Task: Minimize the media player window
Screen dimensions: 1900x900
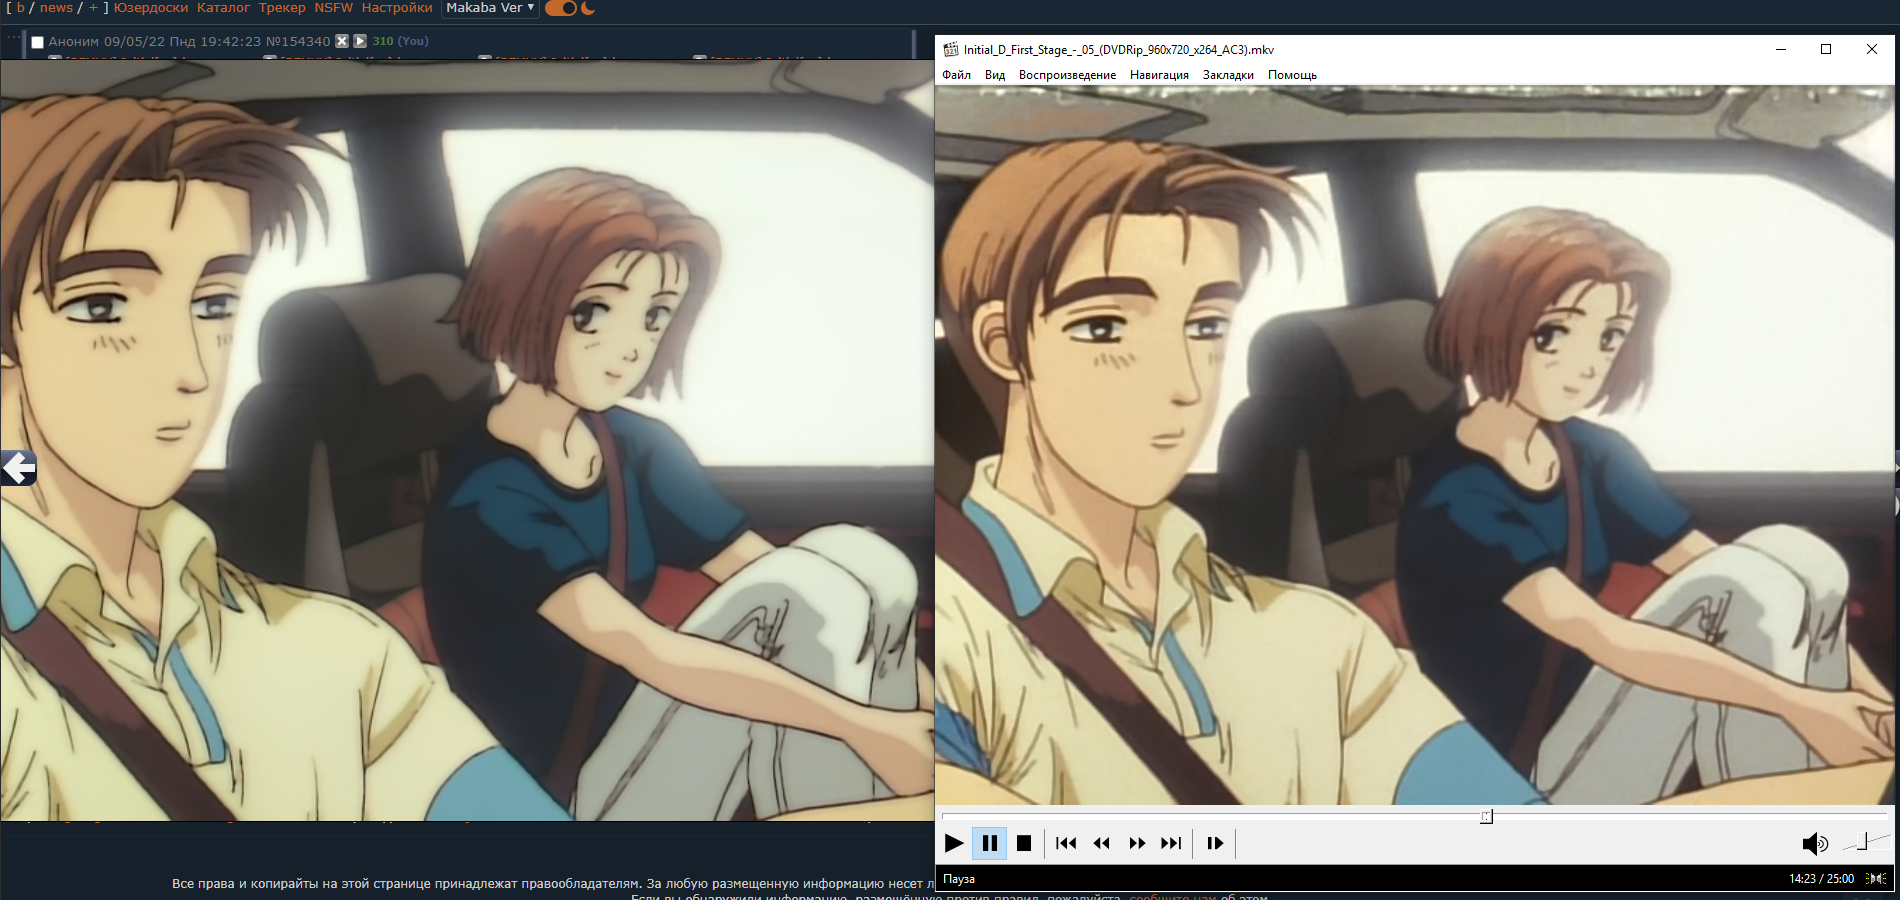Action: click(x=1781, y=49)
